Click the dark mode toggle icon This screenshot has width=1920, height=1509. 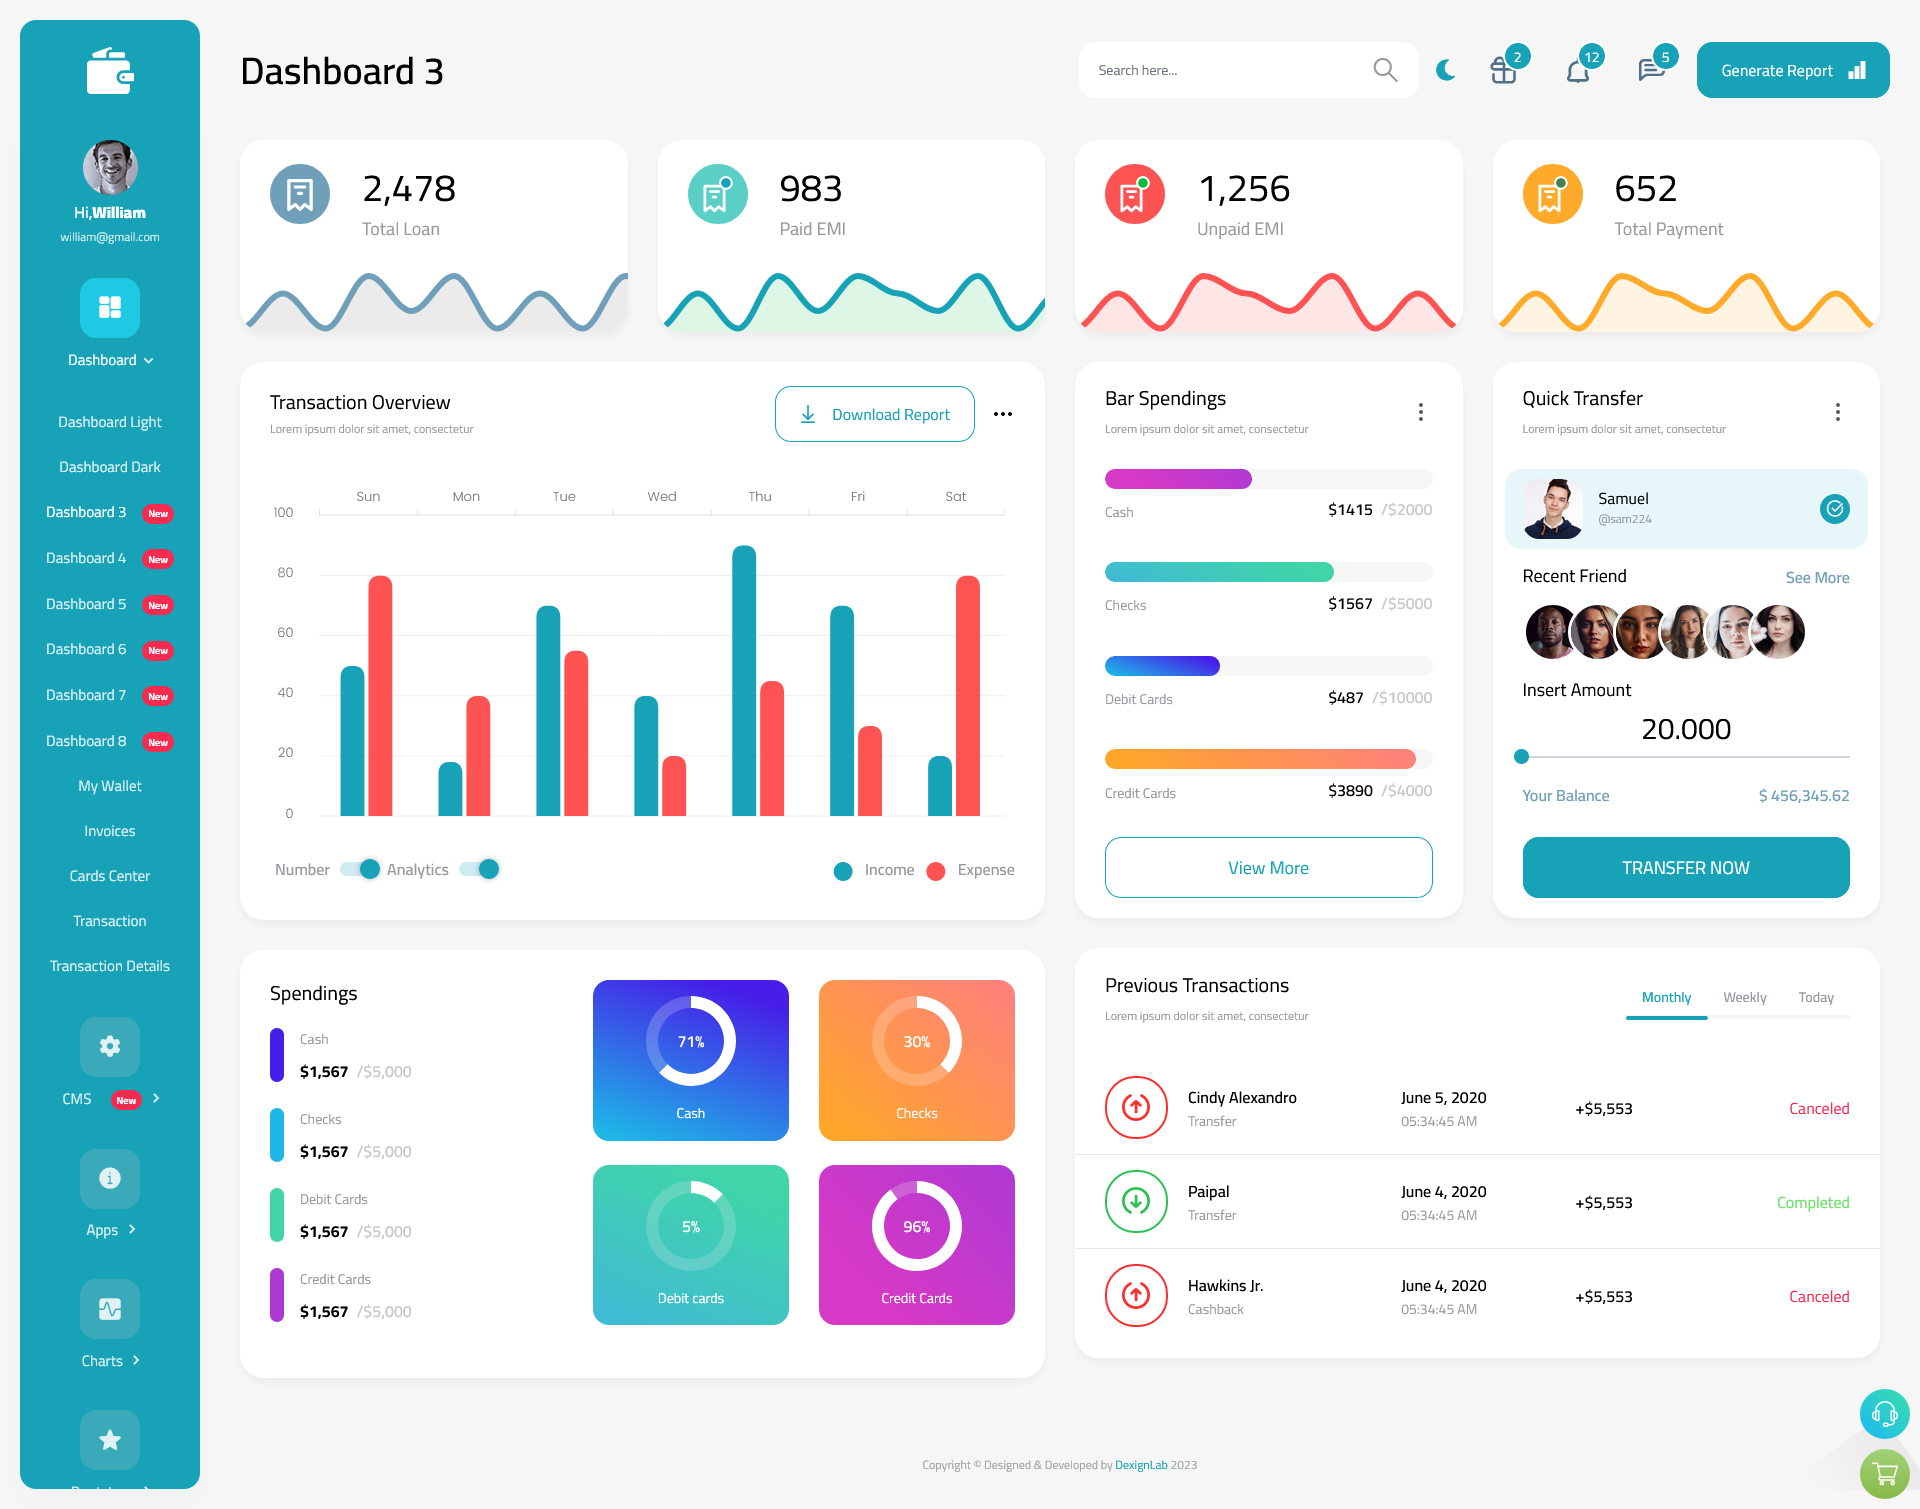point(1446,69)
